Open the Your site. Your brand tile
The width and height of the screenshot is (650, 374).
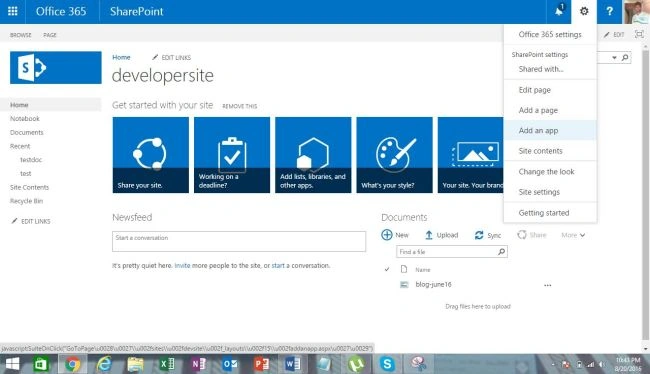pyautogui.click(x=471, y=155)
